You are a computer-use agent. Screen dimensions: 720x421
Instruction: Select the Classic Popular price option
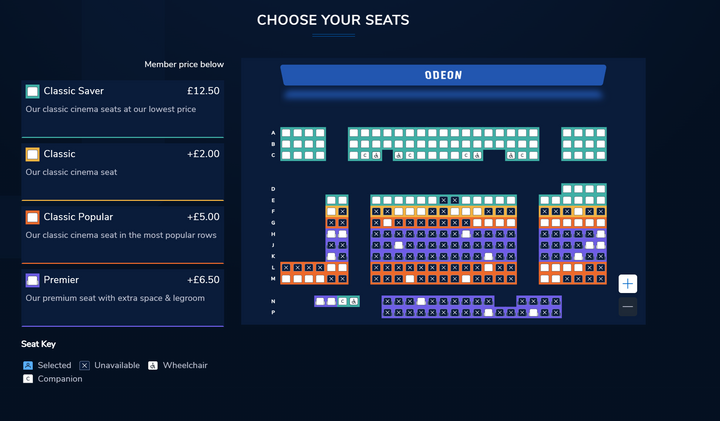coord(123,235)
